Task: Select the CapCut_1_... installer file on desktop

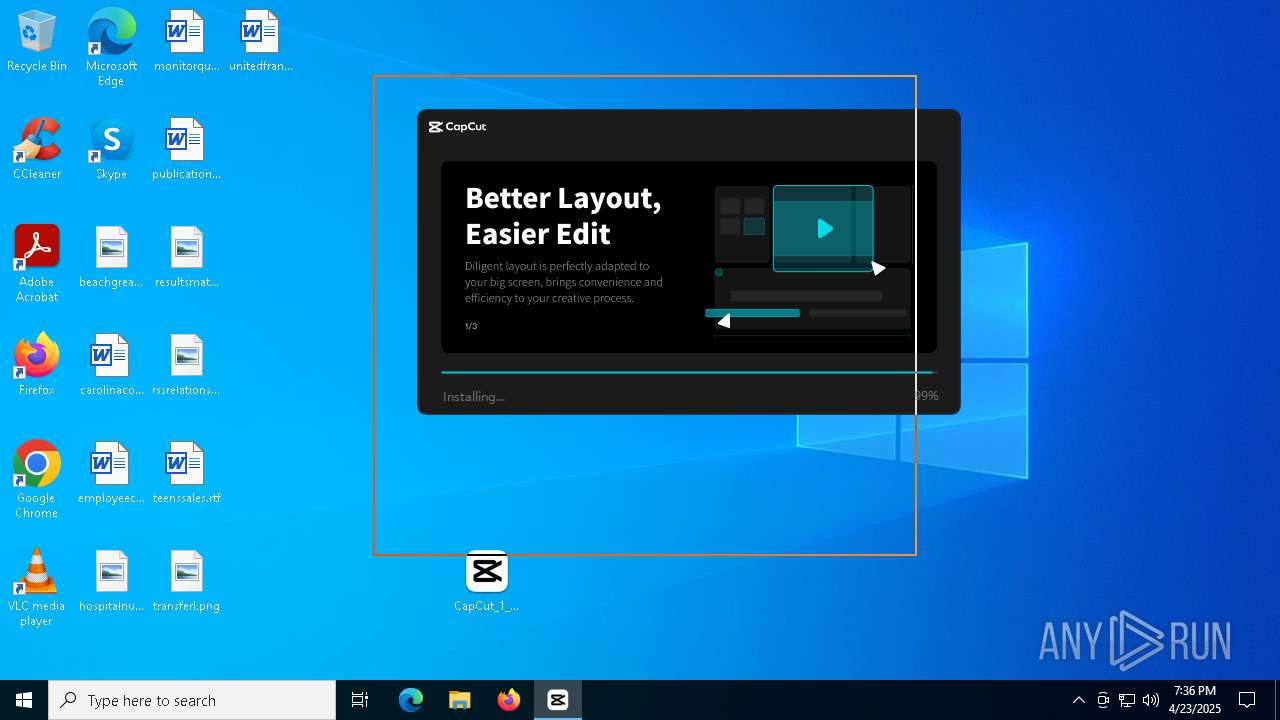Action: 487,582
